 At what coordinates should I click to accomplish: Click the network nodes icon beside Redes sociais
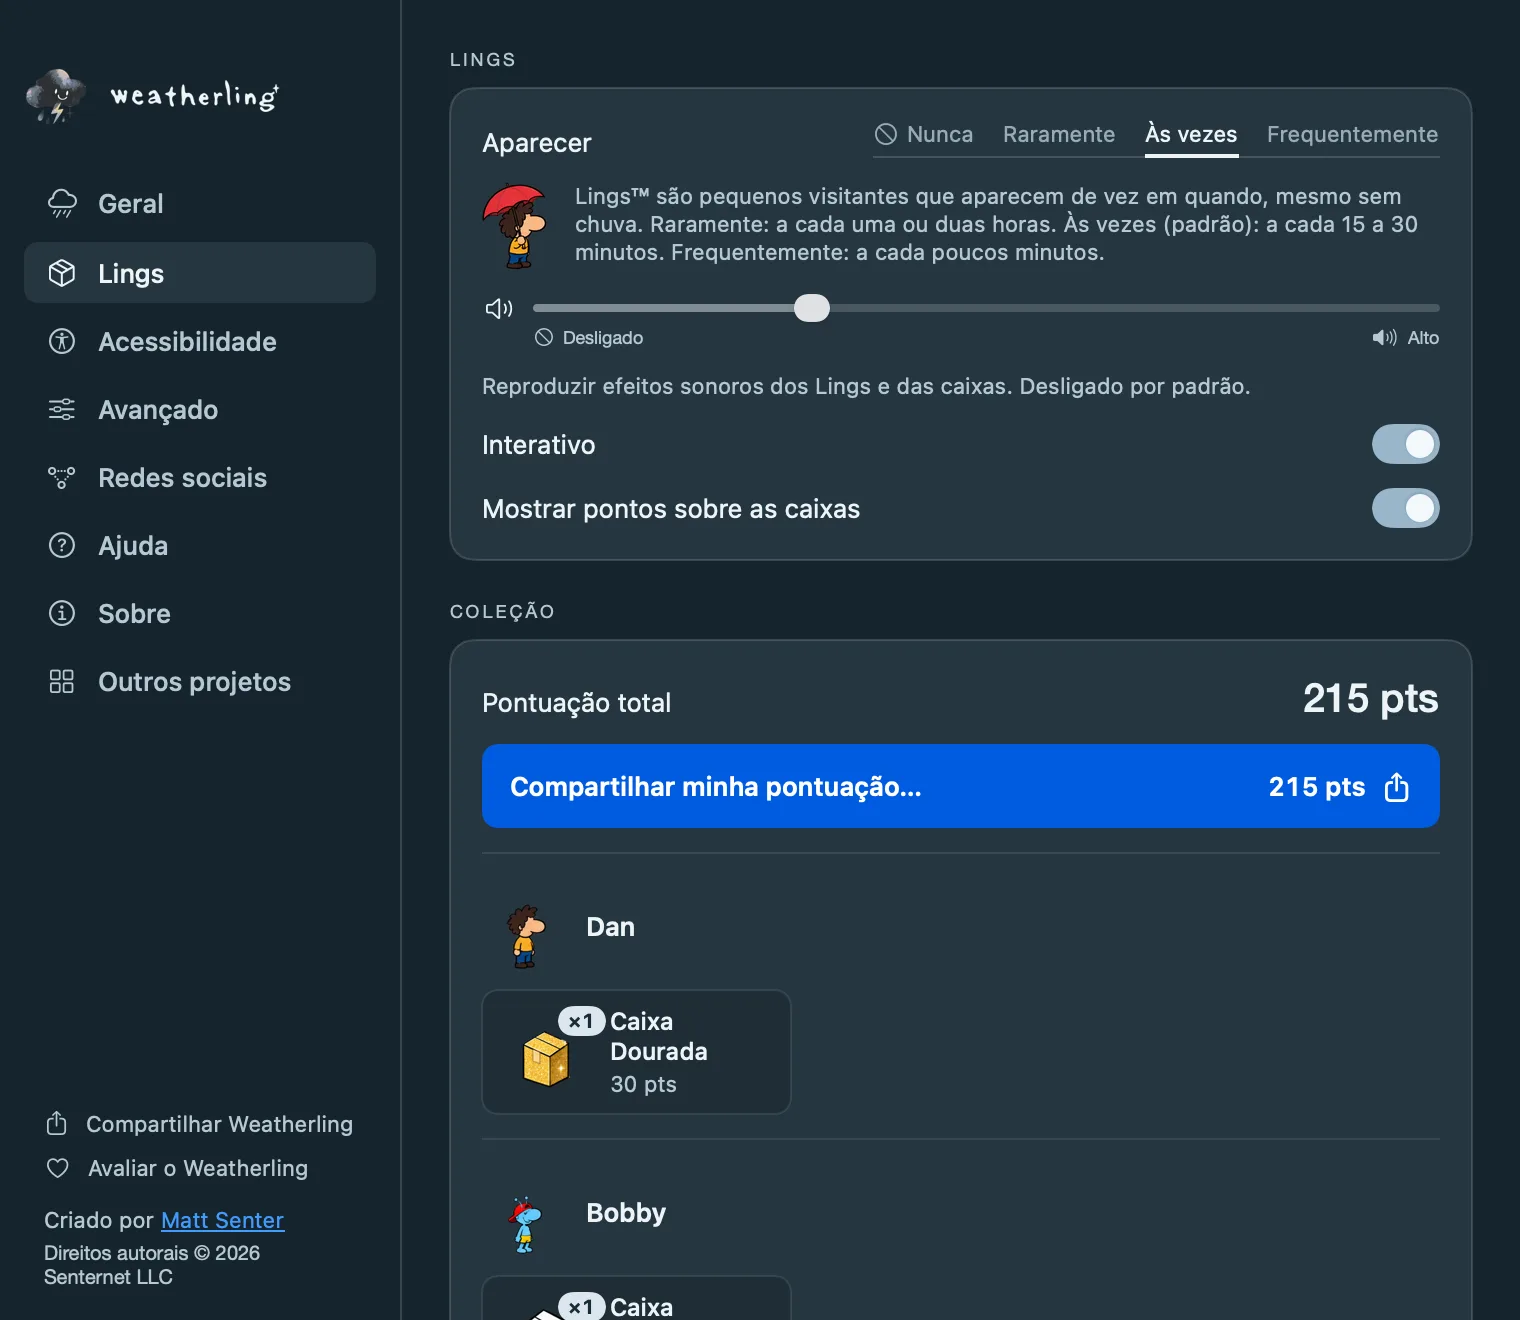62,477
